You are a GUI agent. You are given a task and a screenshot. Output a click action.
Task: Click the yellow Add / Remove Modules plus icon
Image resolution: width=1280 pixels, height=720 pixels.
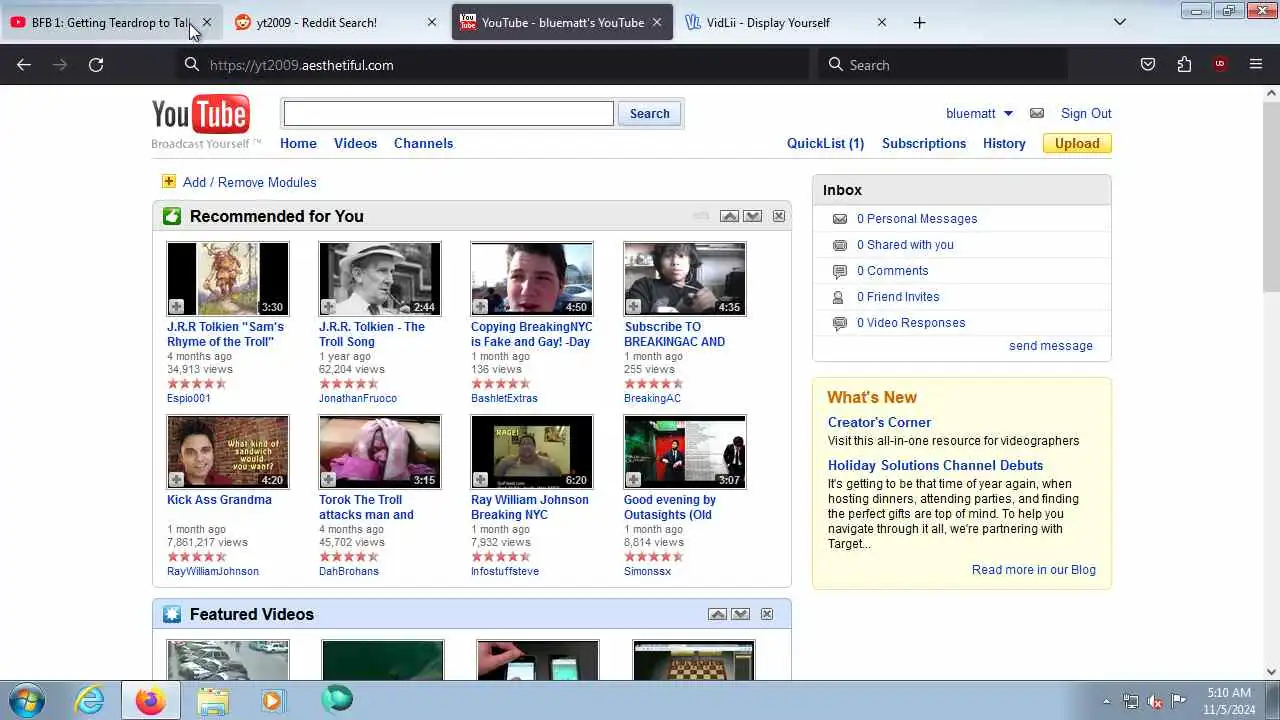tap(168, 181)
